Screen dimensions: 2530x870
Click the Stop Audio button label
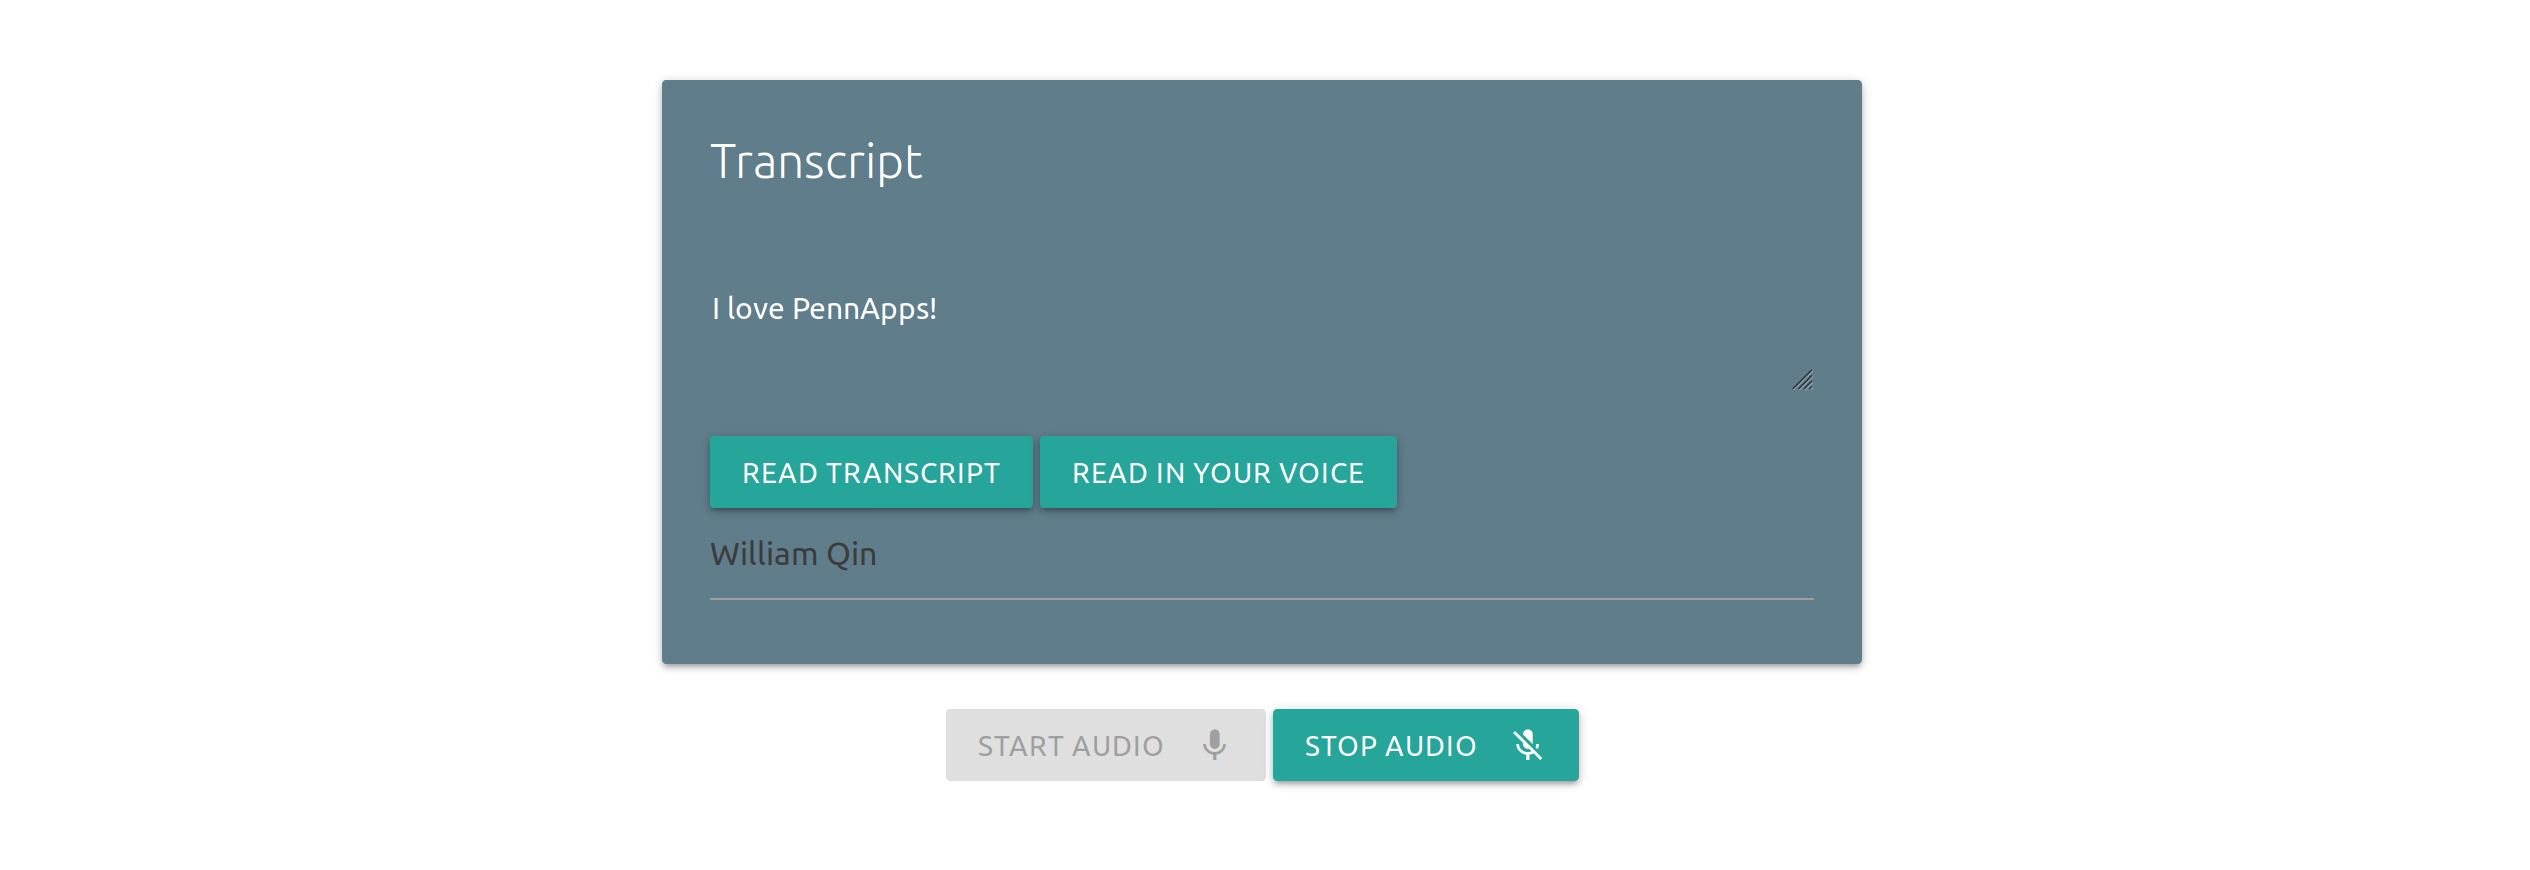tap(1390, 746)
